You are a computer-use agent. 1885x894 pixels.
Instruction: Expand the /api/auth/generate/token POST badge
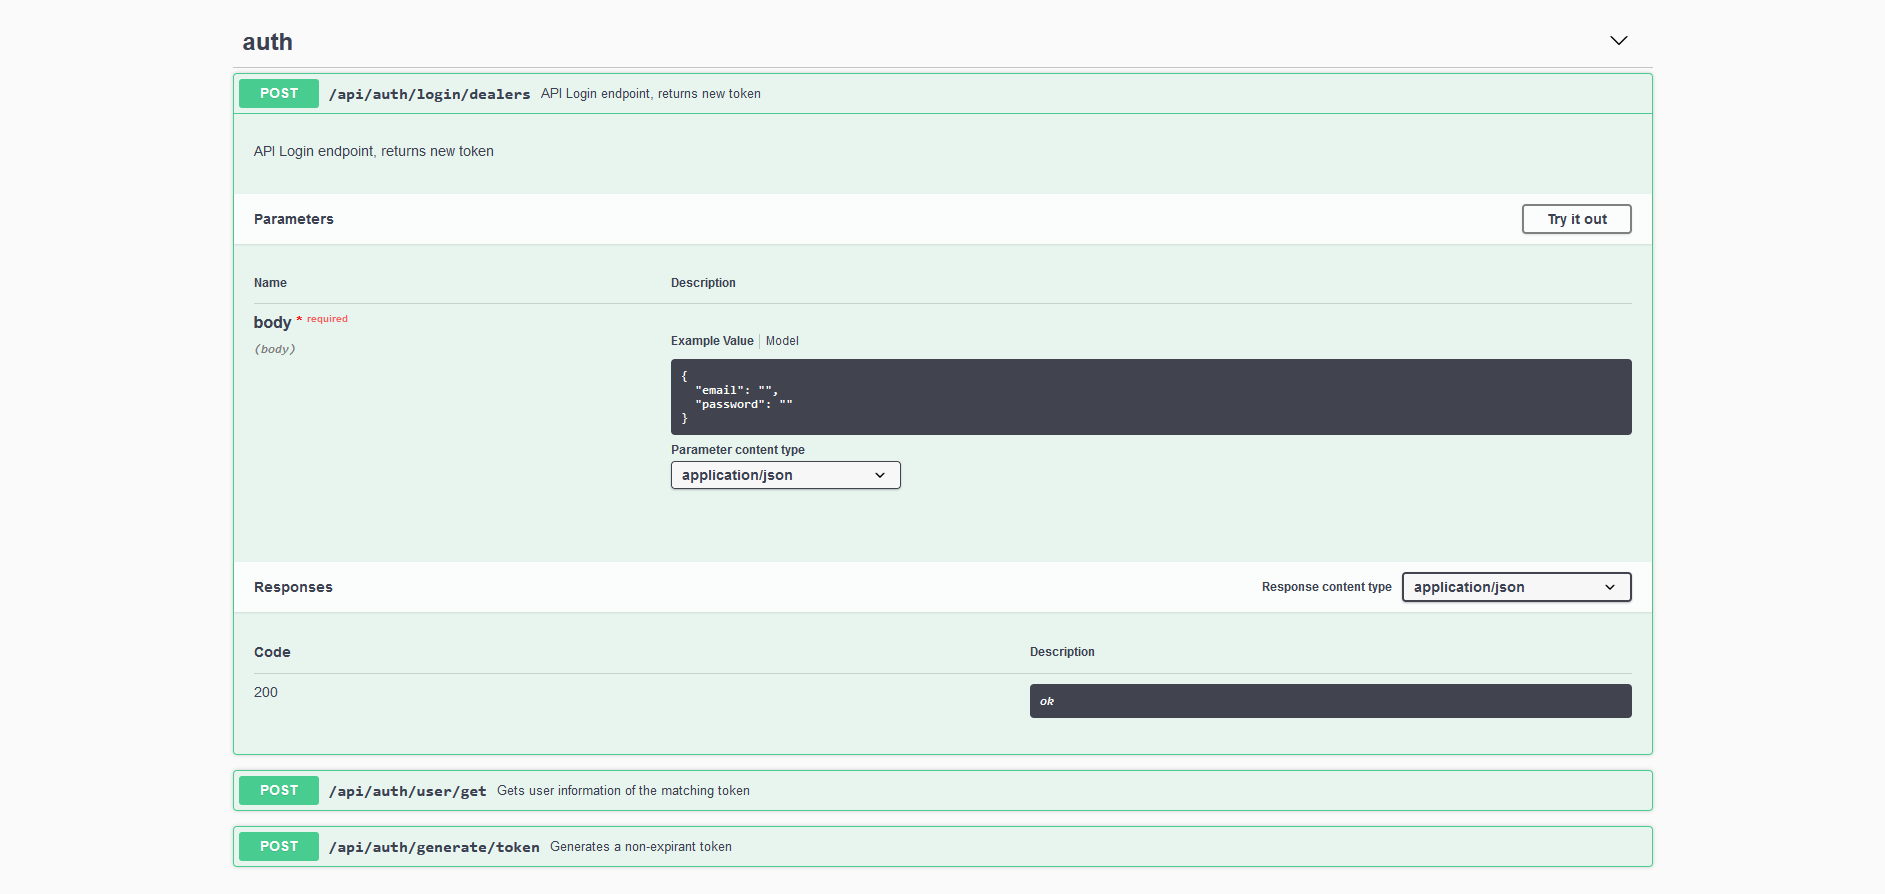pos(279,846)
